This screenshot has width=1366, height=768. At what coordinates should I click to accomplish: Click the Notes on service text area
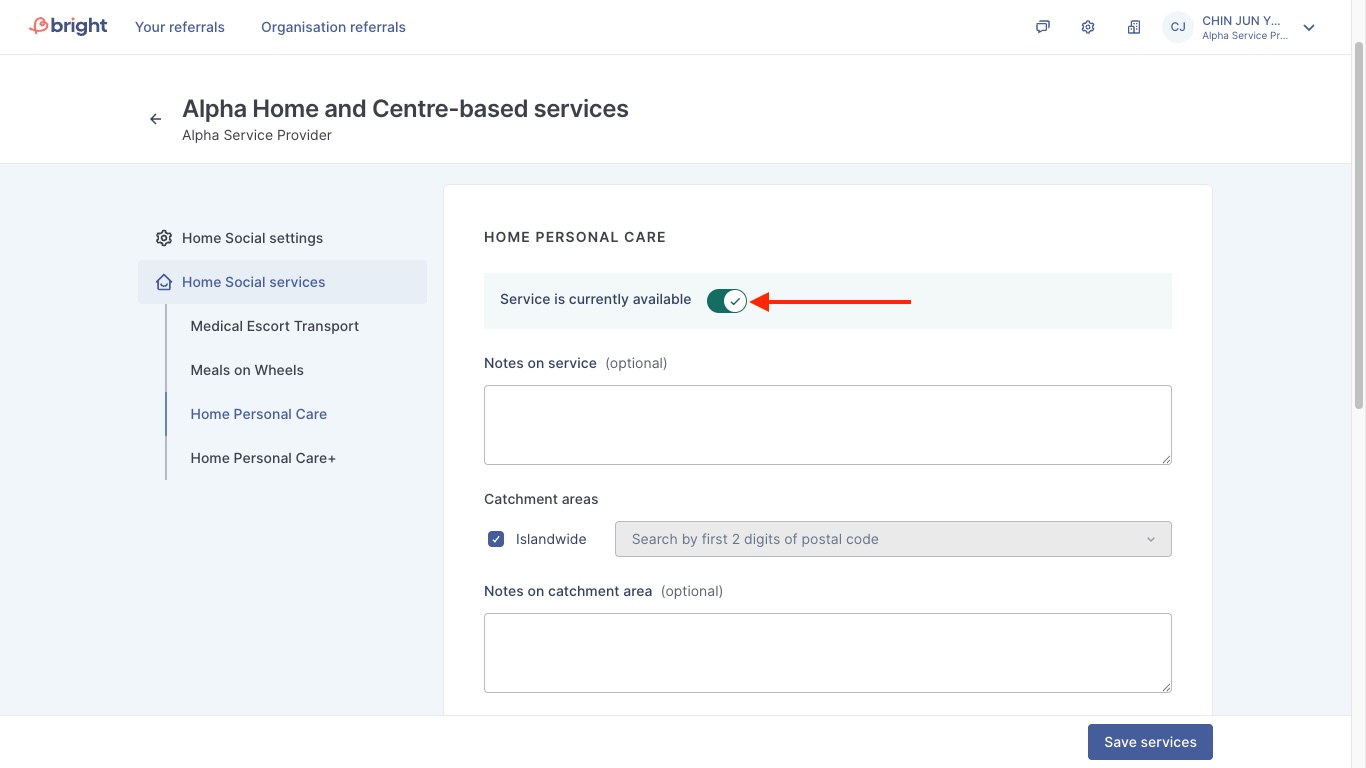pyautogui.click(x=827, y=425)
